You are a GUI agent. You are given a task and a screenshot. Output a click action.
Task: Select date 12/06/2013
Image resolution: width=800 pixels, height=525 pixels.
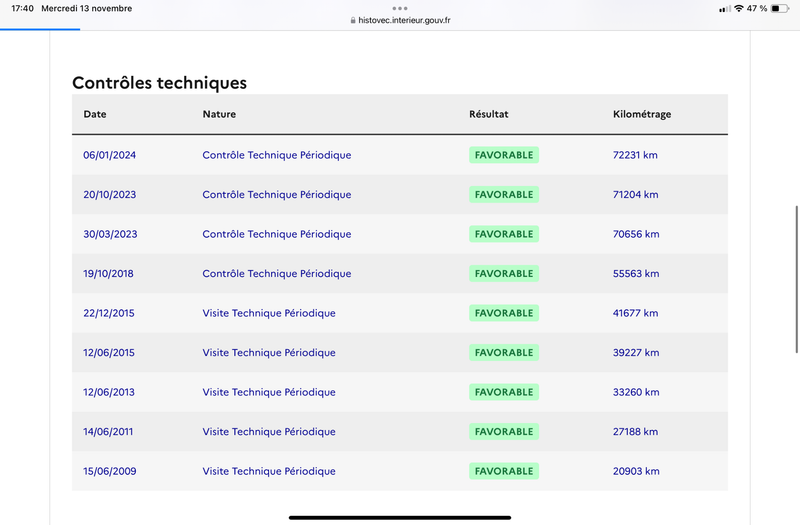(x=109, y=392)
